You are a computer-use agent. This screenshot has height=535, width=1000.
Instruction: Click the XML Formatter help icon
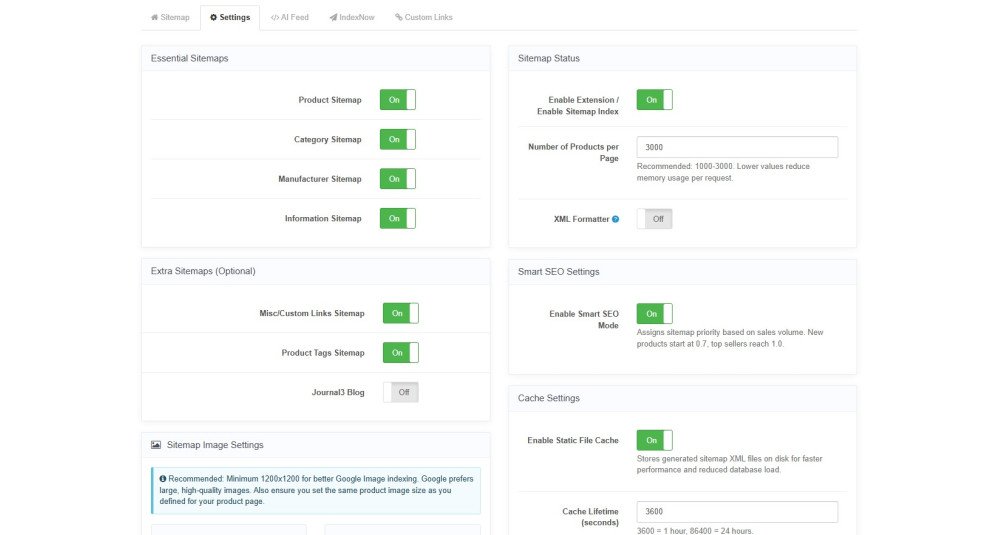tap(615, 219)
